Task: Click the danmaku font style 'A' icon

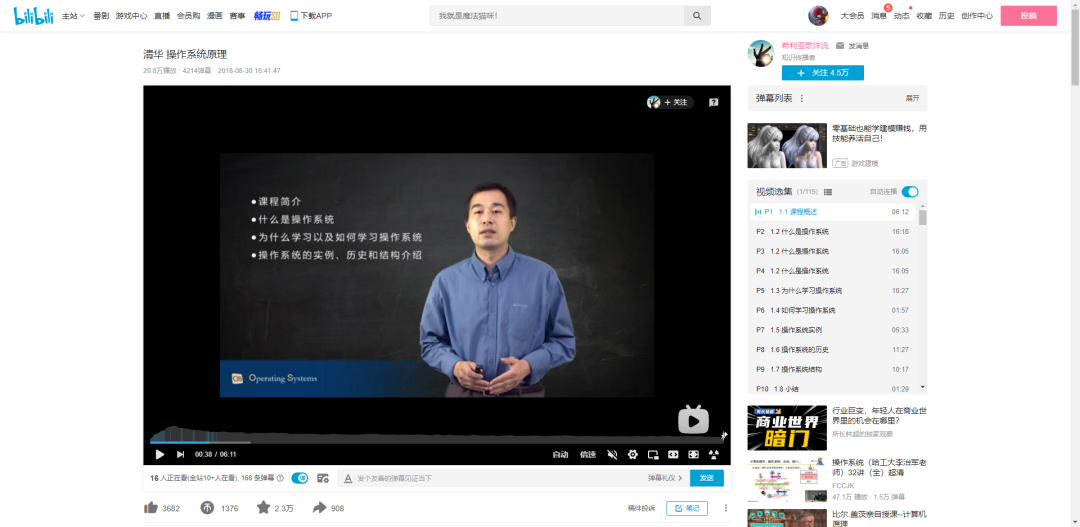Action: [x=348, y=478]
